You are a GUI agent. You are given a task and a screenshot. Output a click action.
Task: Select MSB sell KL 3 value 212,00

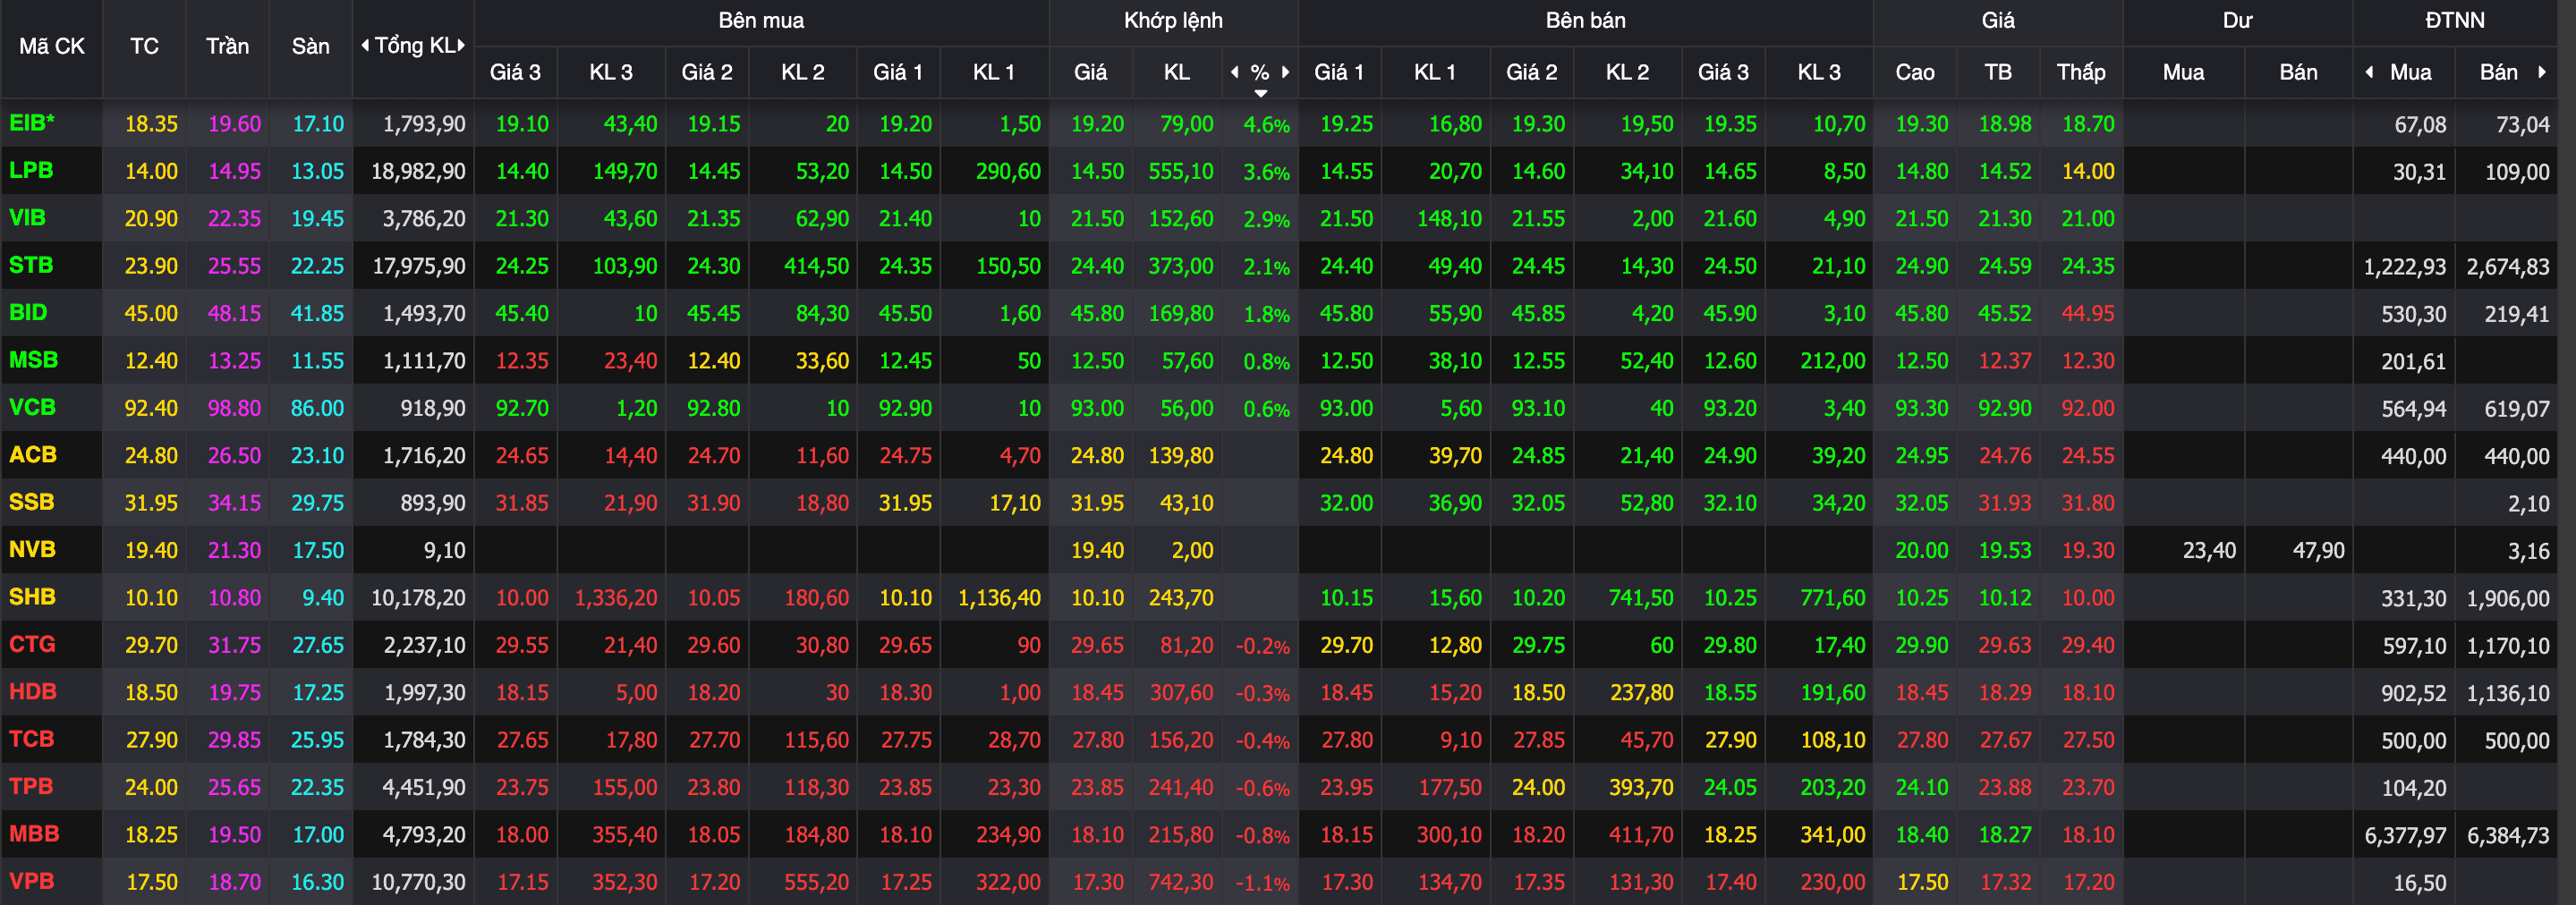pos(1833,361)
